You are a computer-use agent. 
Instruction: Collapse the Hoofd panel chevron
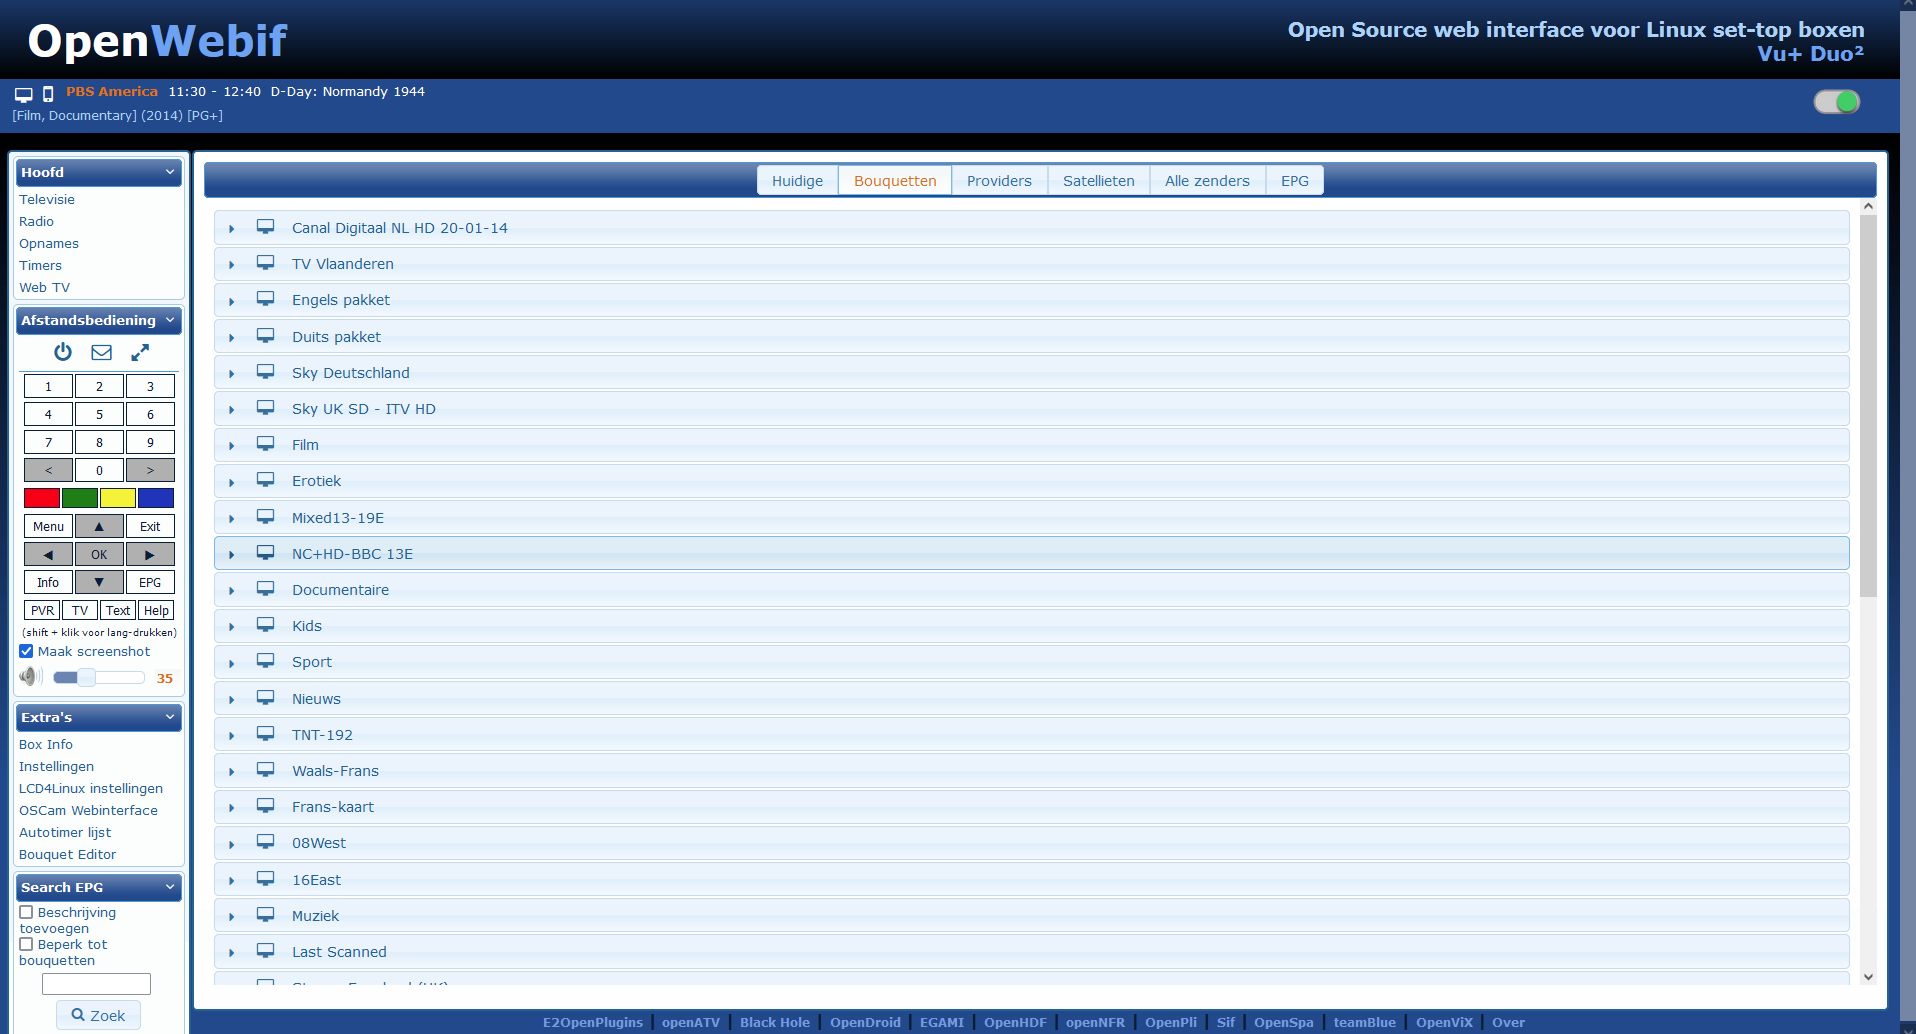tap(170, 172)
